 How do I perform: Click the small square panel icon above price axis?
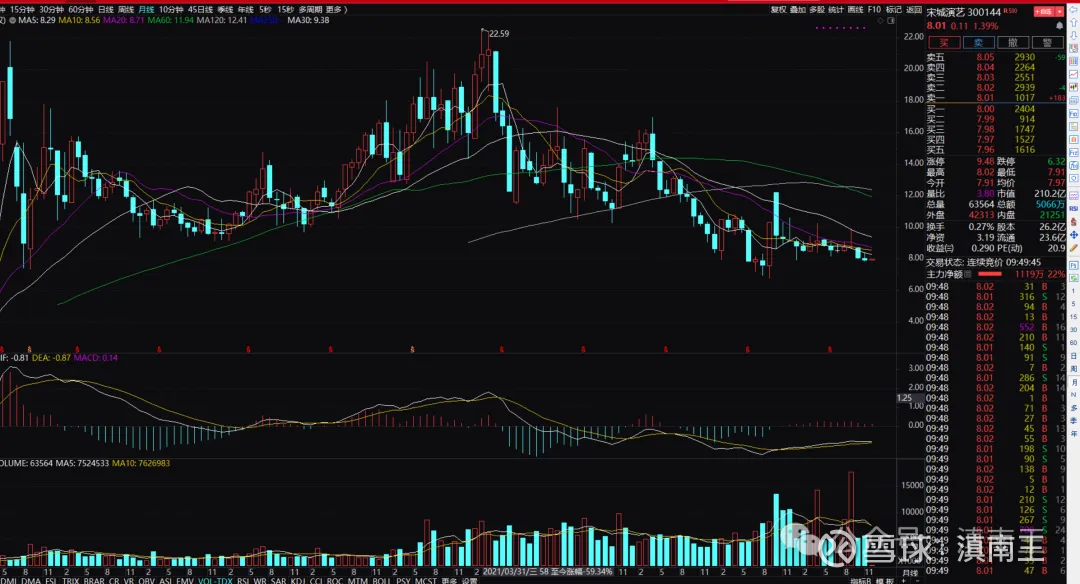click(x=891, y=21)
